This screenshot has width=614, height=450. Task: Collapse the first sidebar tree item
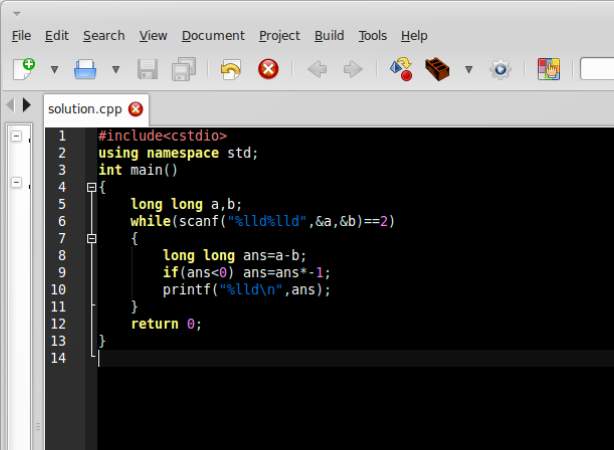16,136
